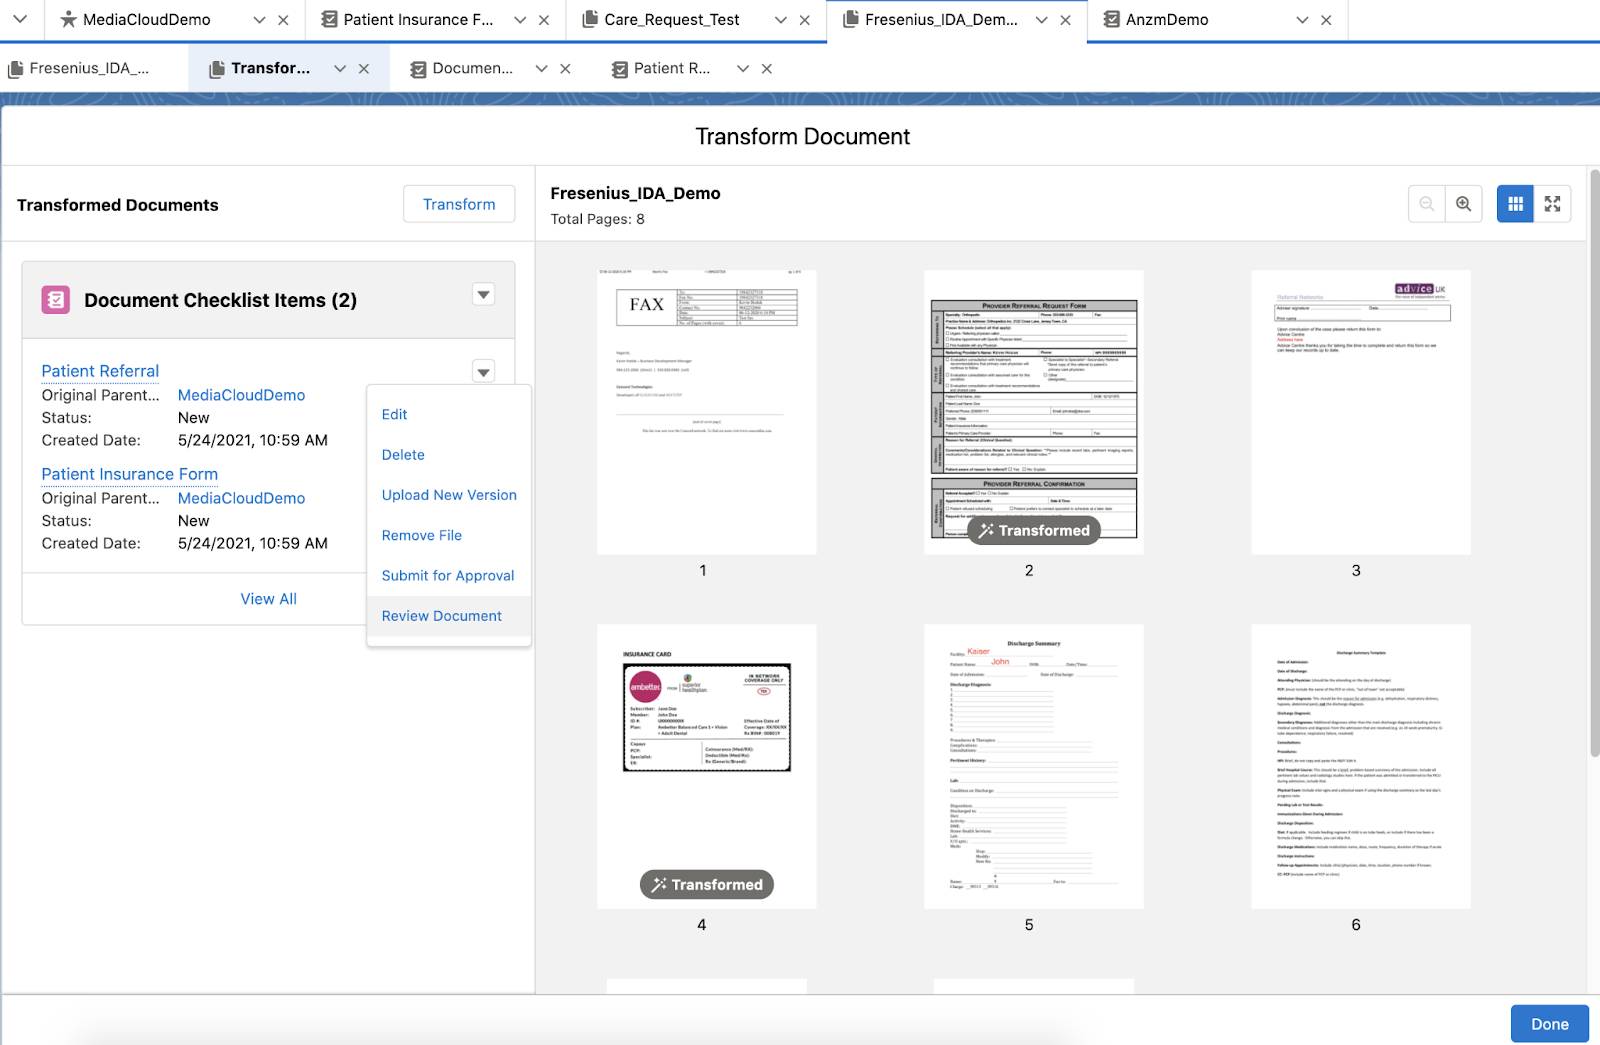Close the Care_Request_Test tab
Image resolution: width=1600 pixels, height=1045 pixels.
(805, 20)
